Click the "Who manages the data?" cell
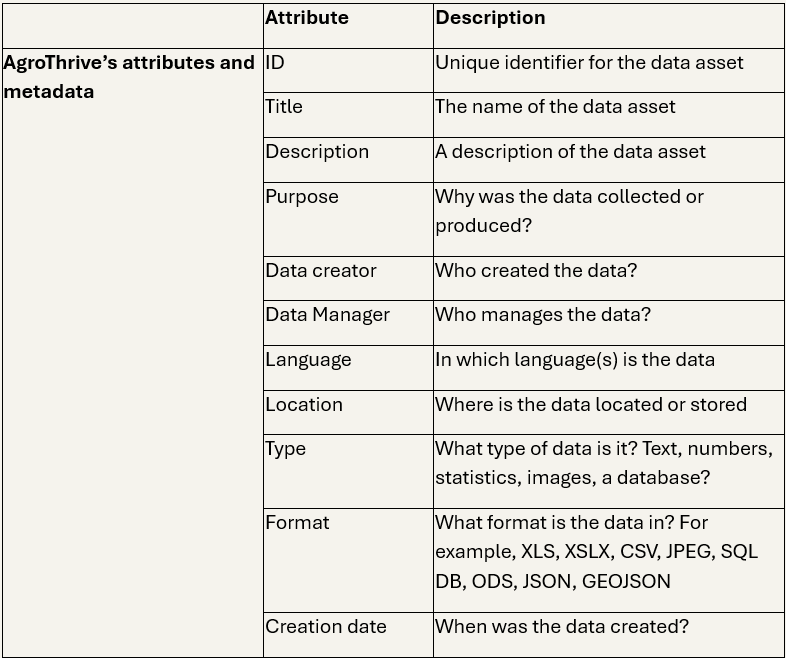 pyautogui.click(x=543, y=315)
